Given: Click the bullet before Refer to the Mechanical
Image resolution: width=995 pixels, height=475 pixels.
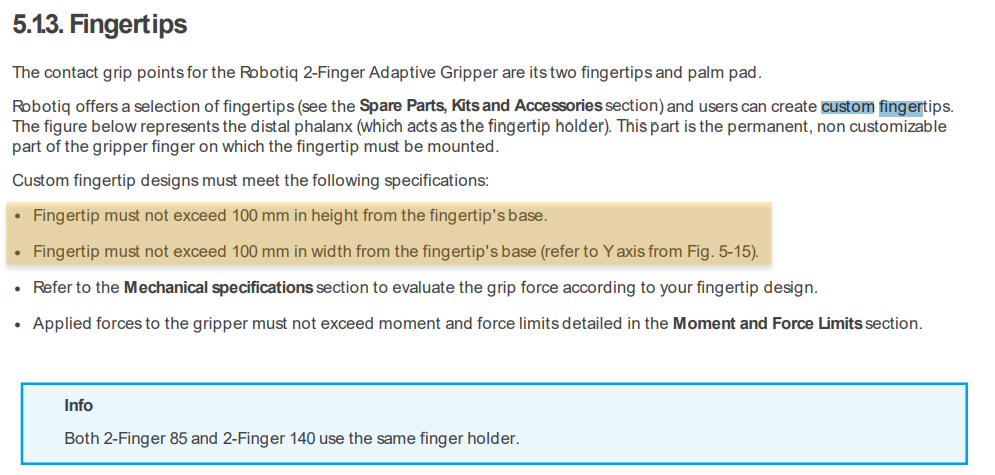Looking at the screenshot, I should point(18,289).
